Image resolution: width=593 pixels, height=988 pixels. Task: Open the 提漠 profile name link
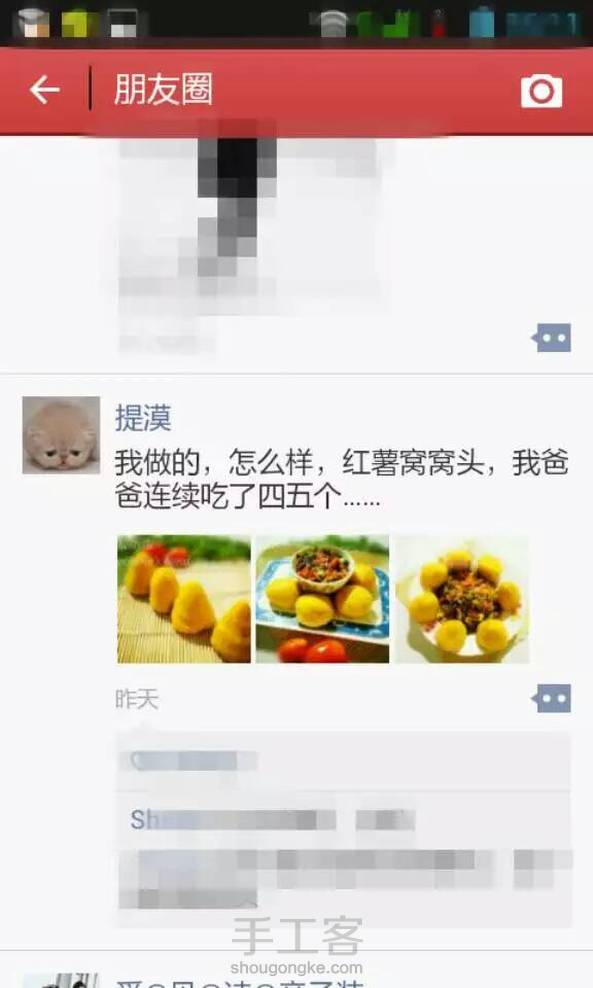point(143,417)
